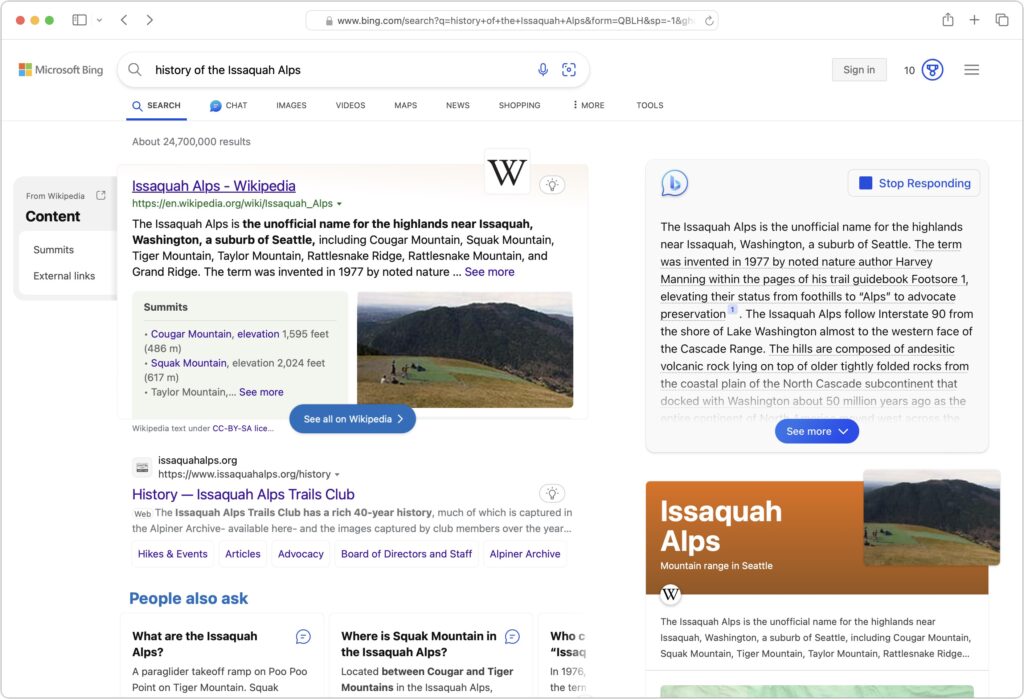Click lightbulb icon beside Wikipedia result

[x=551, y=184]
